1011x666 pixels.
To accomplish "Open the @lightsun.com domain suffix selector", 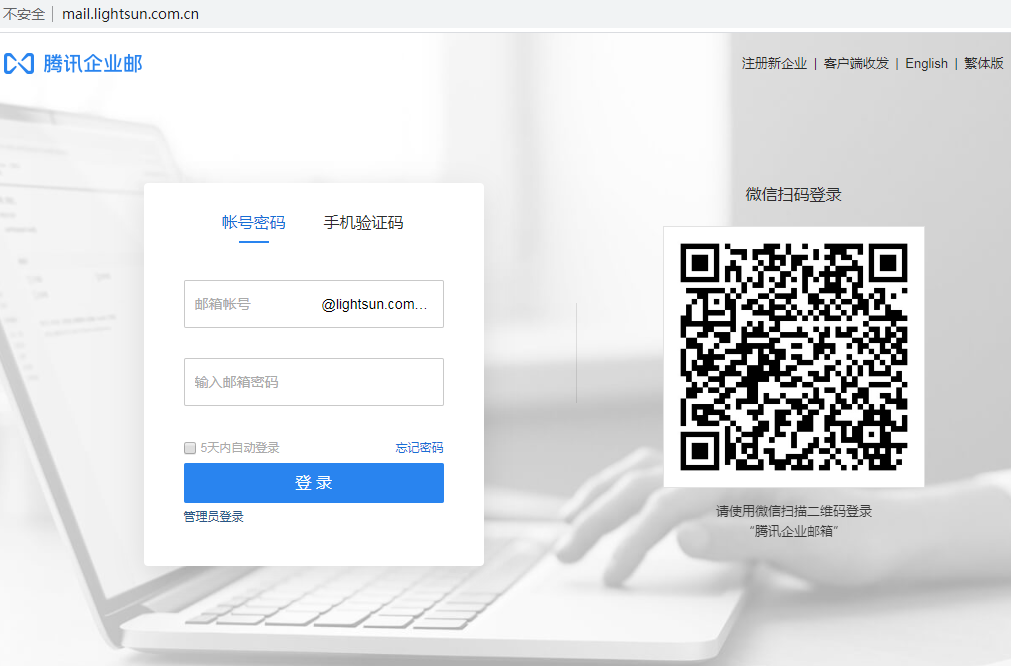I will [374, 305].
